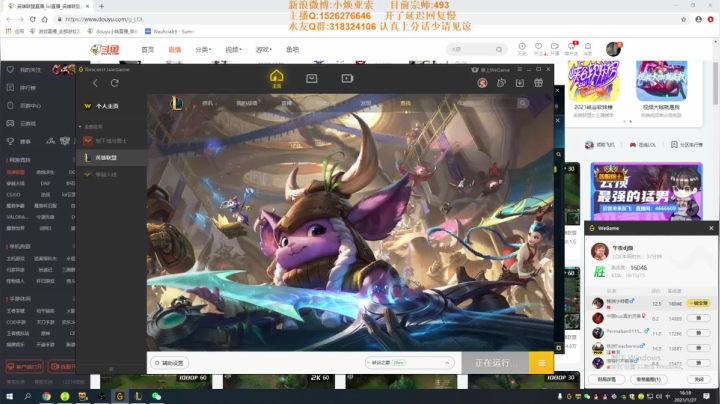720x404 pixels.
Task: Click the 一键全赞 yellow button in popup
Action: click(x=698, y=303)
